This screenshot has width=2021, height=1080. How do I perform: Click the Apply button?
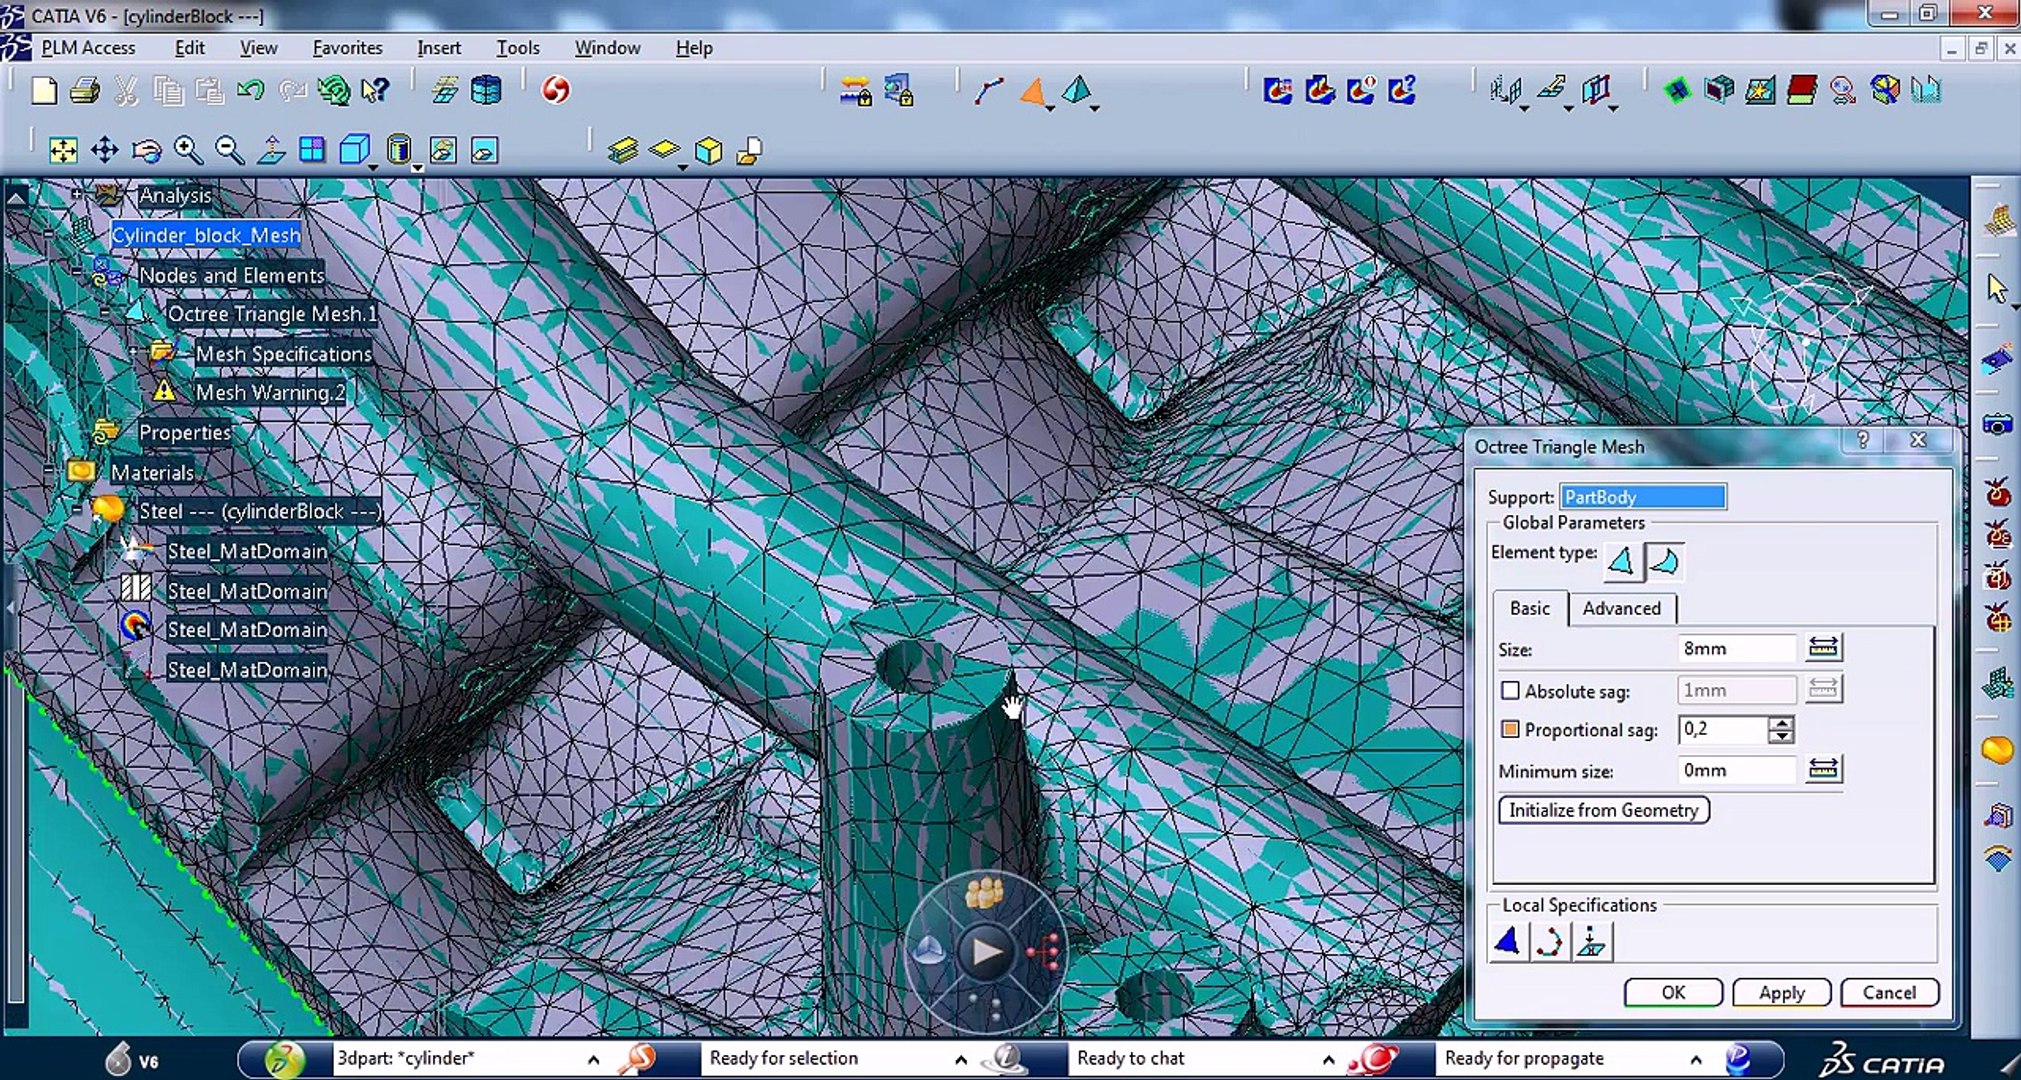point(1781,992)
